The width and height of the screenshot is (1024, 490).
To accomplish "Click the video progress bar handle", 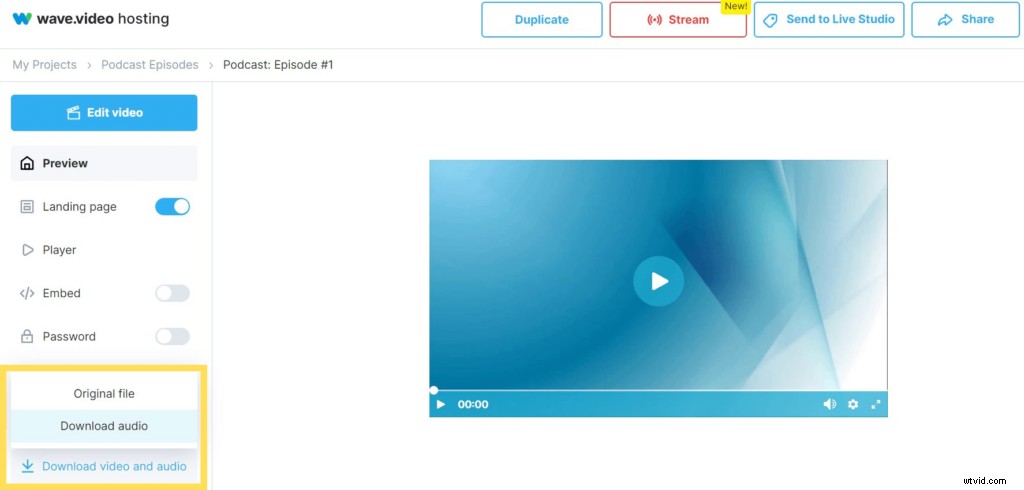I will click(434, 390).
